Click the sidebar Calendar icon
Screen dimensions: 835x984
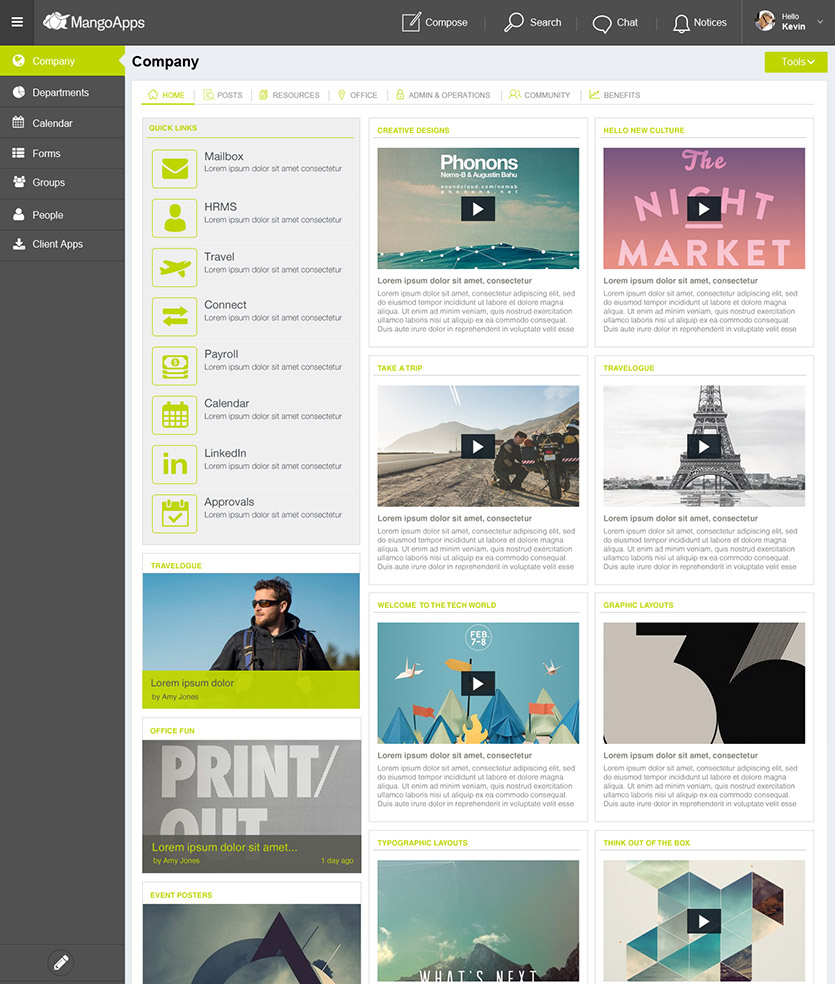pyautogui.click(x=19, y=122)
